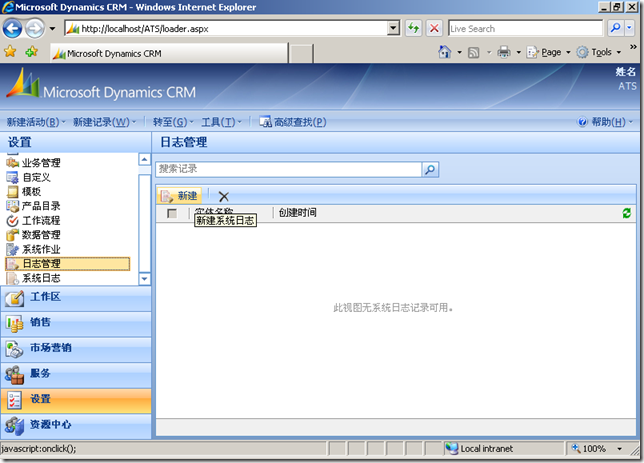Click the RSS feeds icon
The width and height of the screenshot is (644, 463).
(x=474, y=53)
